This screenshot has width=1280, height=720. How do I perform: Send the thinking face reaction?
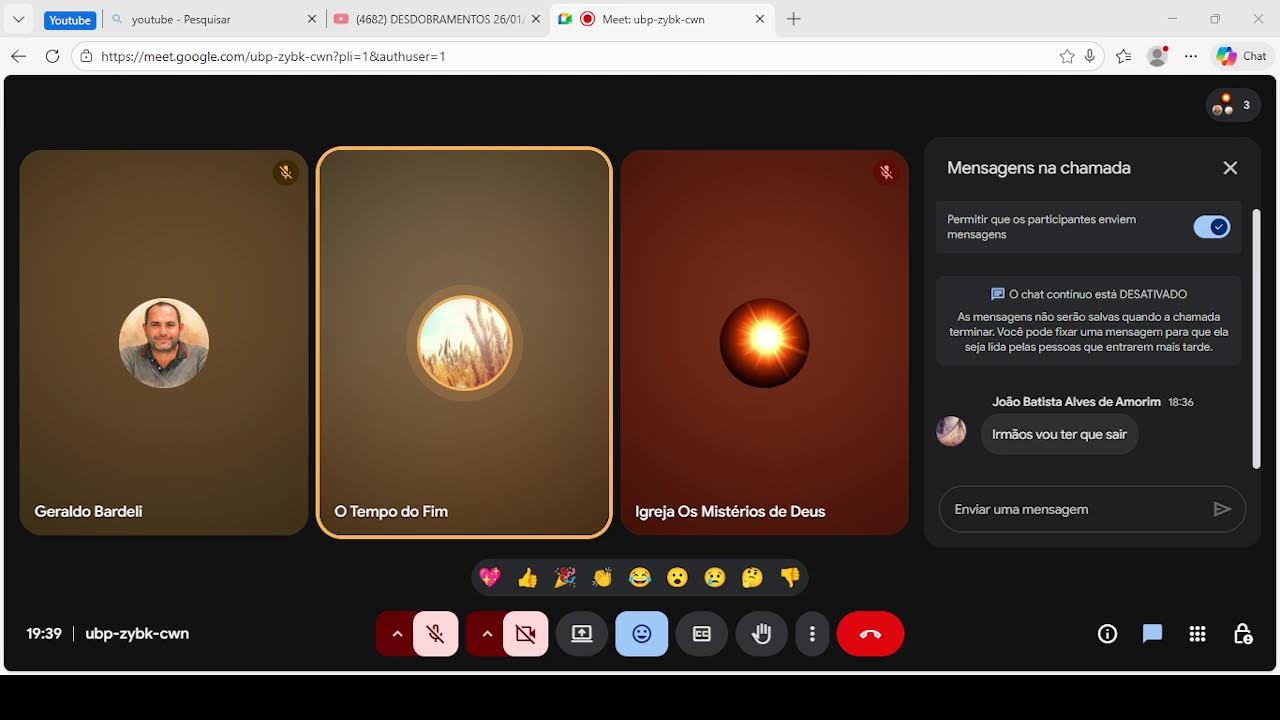tap(752, 577)
